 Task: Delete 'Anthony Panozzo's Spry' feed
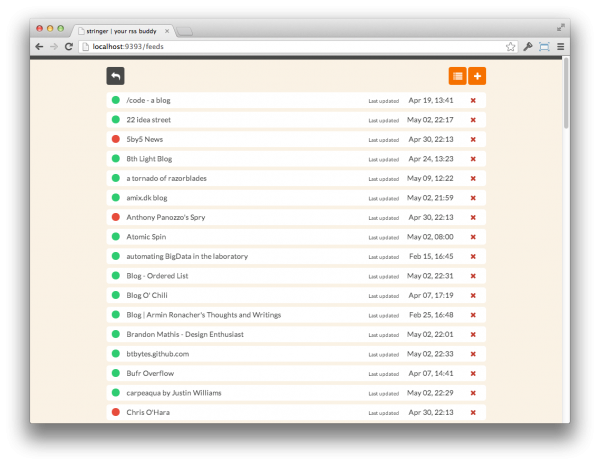click(x=473, y=217)
